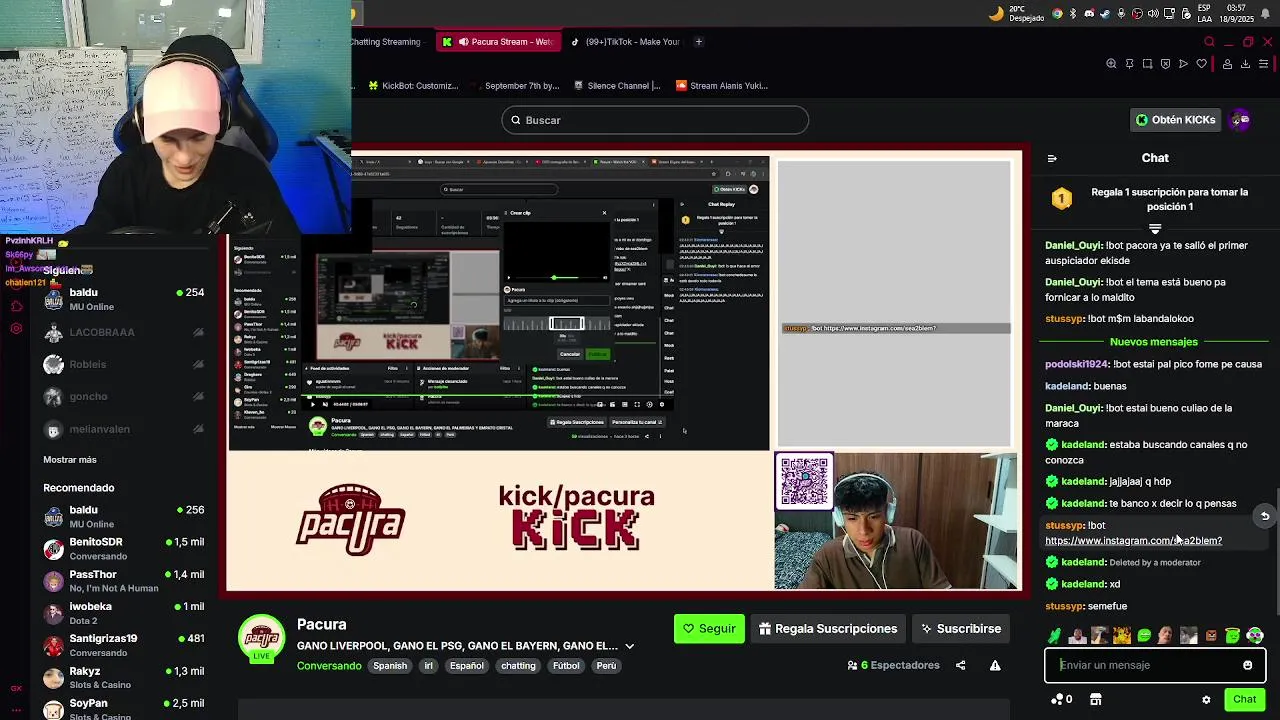Open Rakyz Slots & Casino channel

pos(124,677)
